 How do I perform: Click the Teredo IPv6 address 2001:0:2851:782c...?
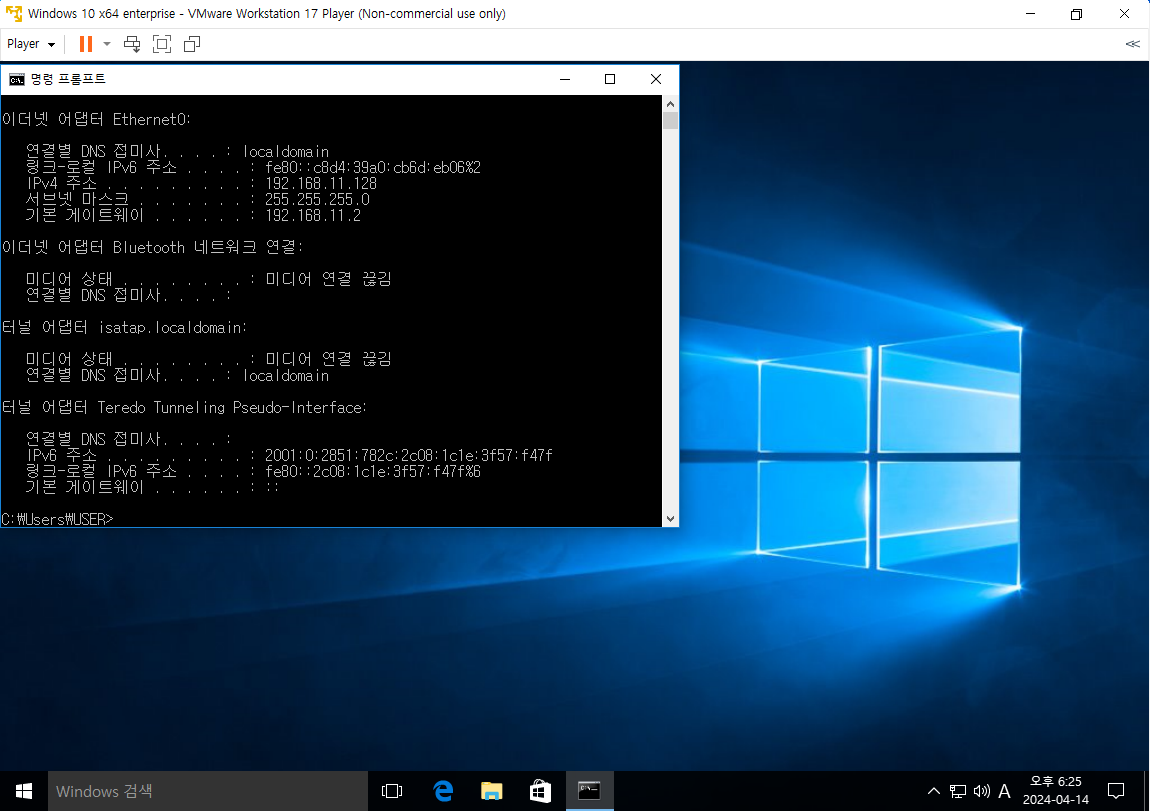tap(409, 455)
